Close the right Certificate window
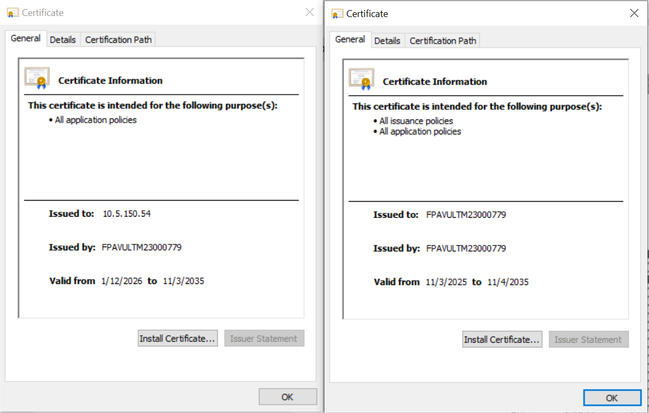 634,14
